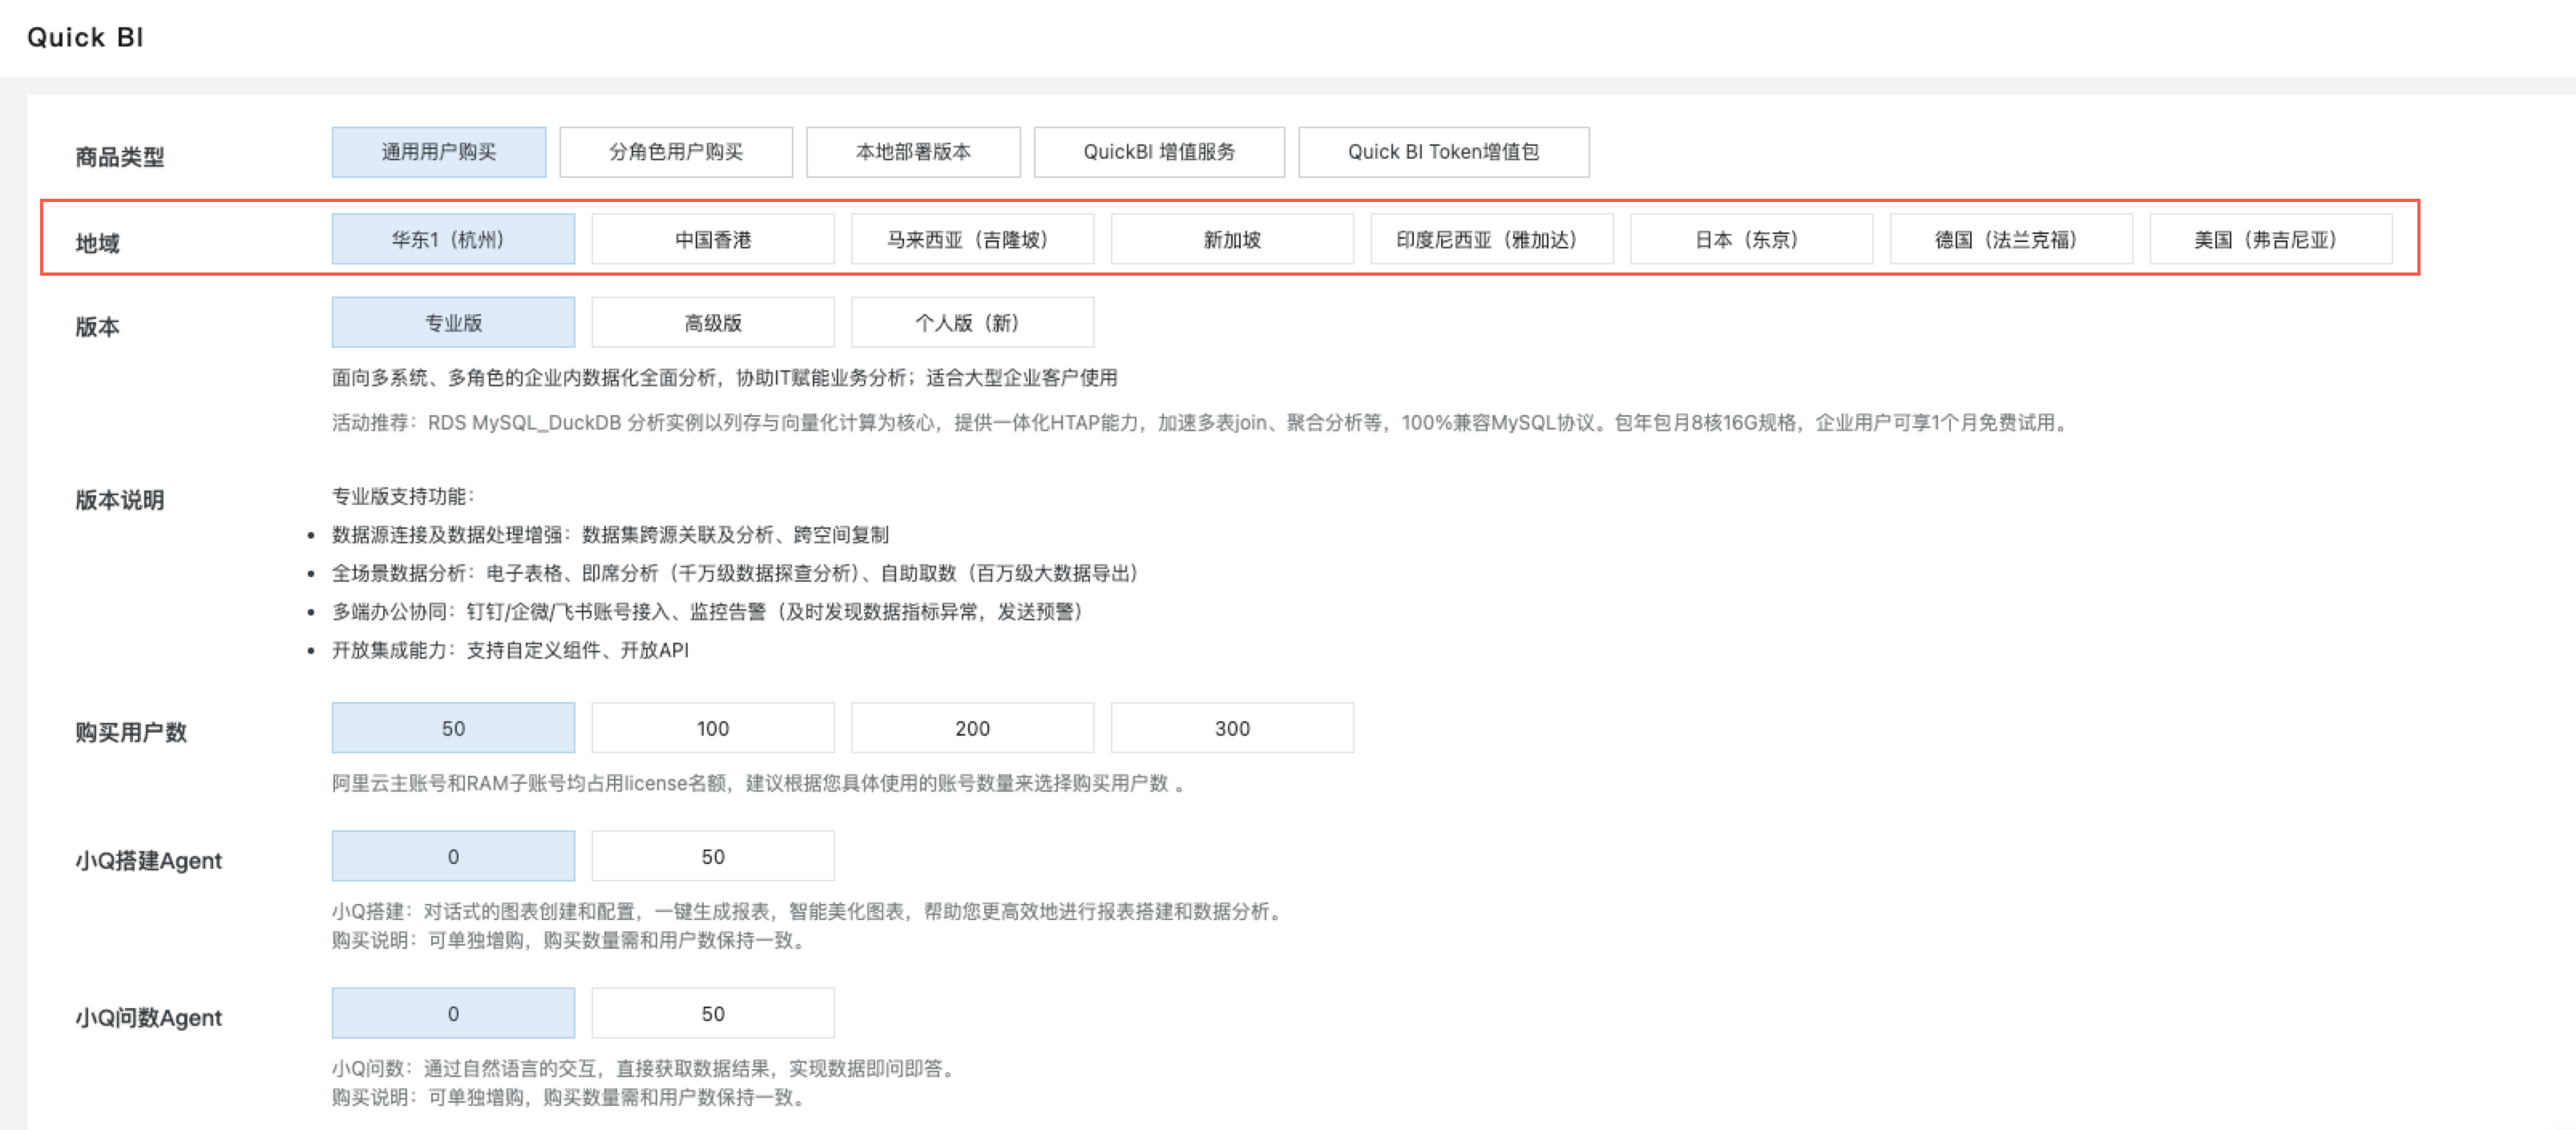Choose 德国（法兰克福）region
The width and height of the screenshot is (2576, 1130).
(x=2010, y=239)
